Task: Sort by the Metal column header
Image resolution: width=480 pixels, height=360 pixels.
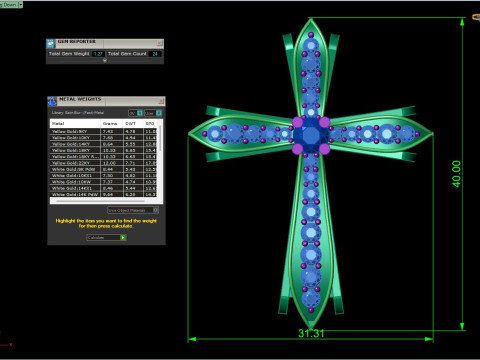Action: tap(75, 123)
